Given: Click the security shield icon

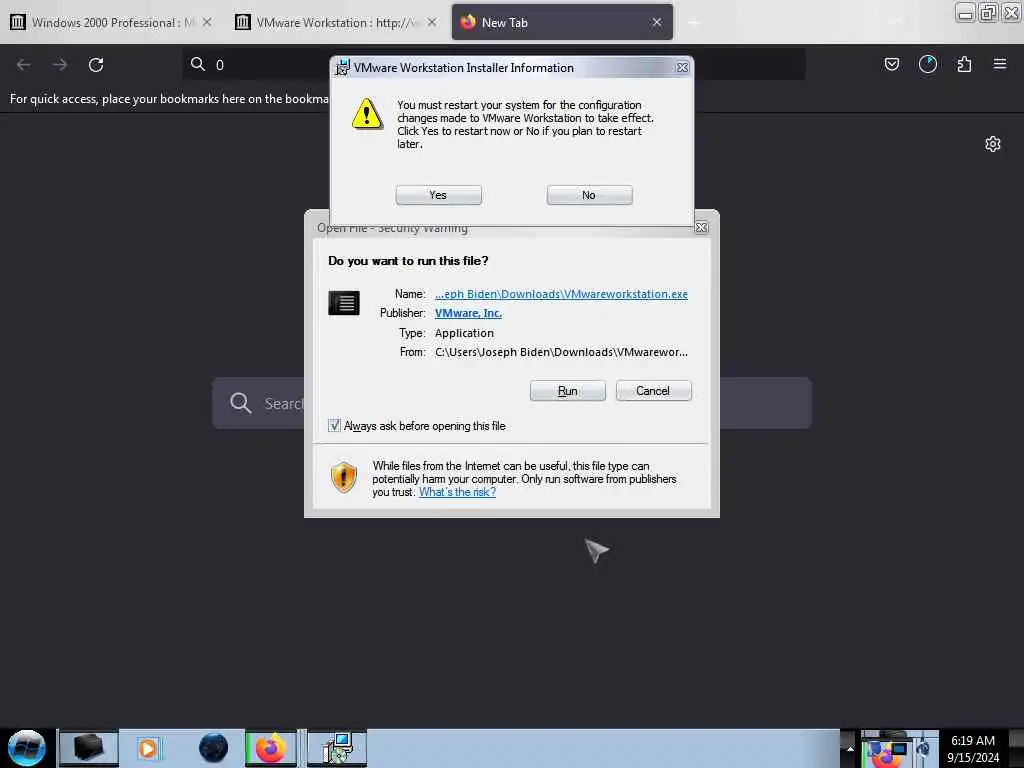Looking at the screenshot, I should (x=344, y=477).
